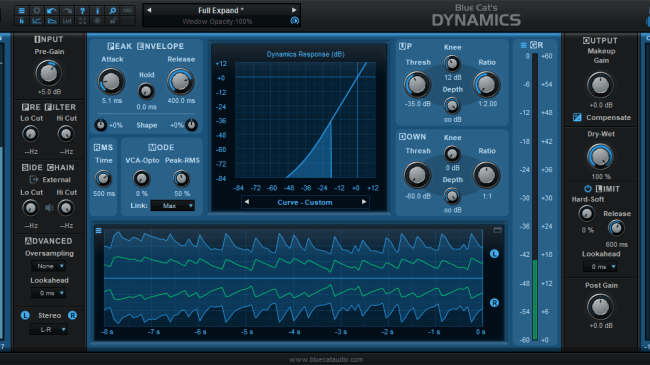This screenshot has height=365, width=650.
Task: Toggle R channel in waveform display
Action: coord(494,303)
